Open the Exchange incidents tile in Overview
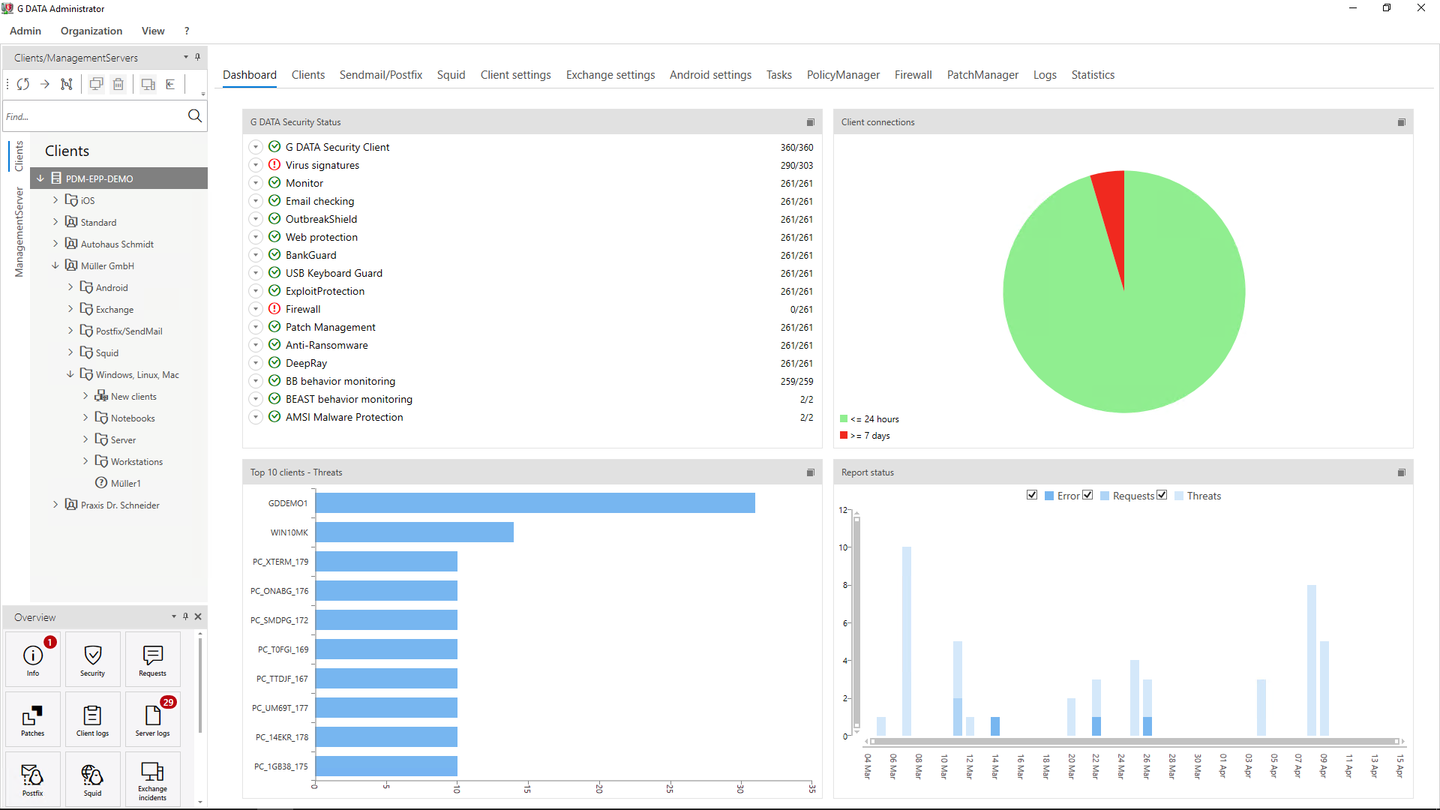Screen dimensions: 1440x810 pyautogui.click(x=153, y=779)
